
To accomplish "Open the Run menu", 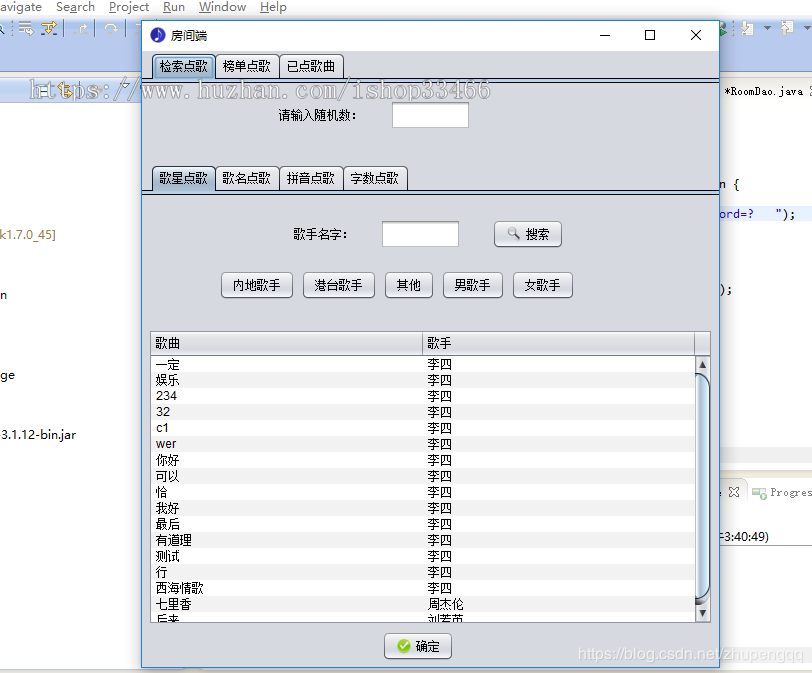I will pyautogui.click(x=173, y=7).
